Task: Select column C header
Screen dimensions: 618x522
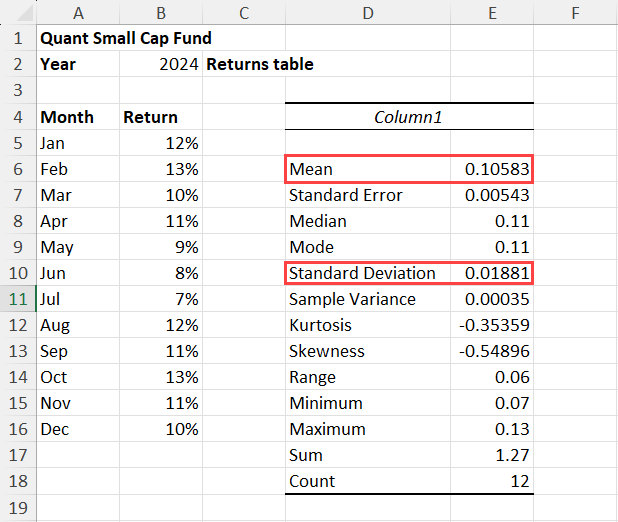Action: point(244,13)
